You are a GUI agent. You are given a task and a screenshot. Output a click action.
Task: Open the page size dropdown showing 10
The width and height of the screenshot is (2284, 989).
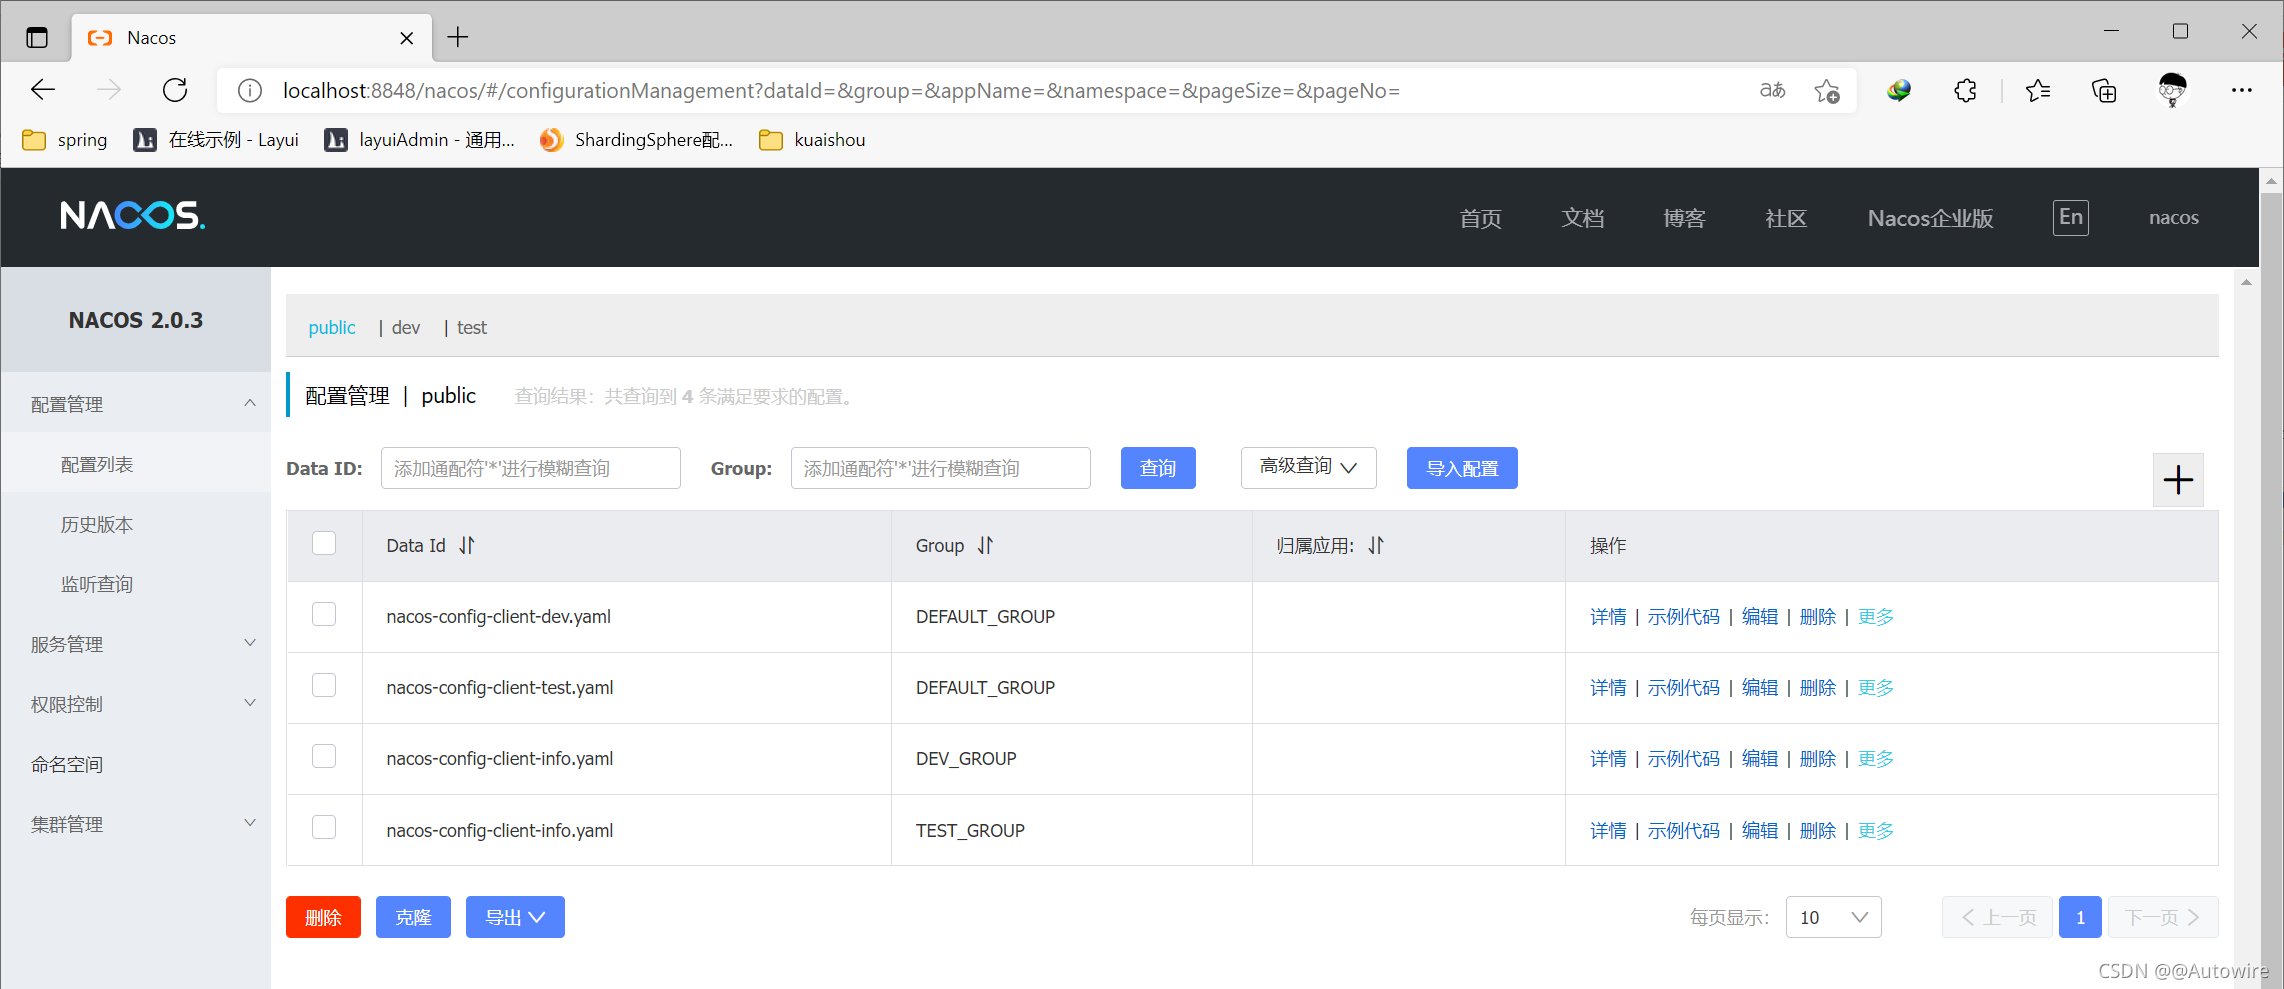pyautogui.click(x=1833, y=917)
